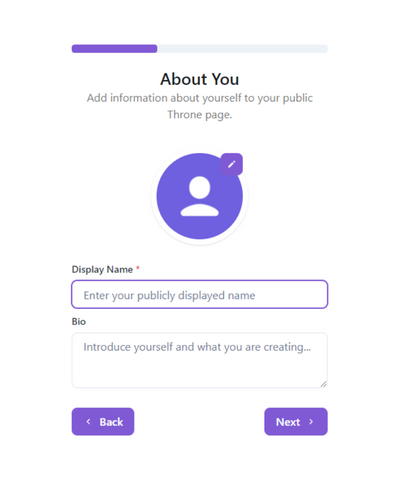Click the white person silhouette icon
400x500 pixels.
[x=200, y=196]
